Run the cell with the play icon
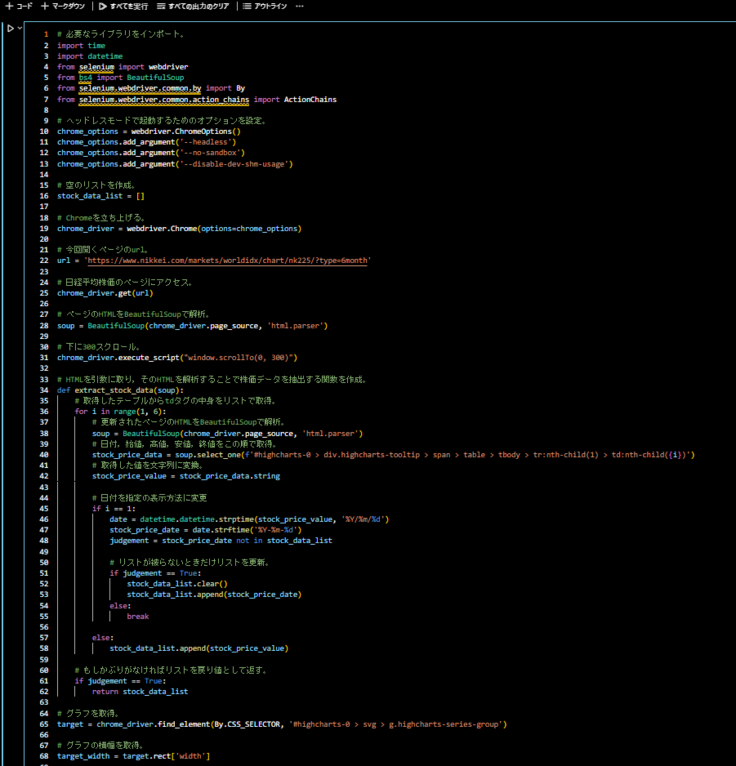This screenshot has height=766, width=736. point(10,28)
